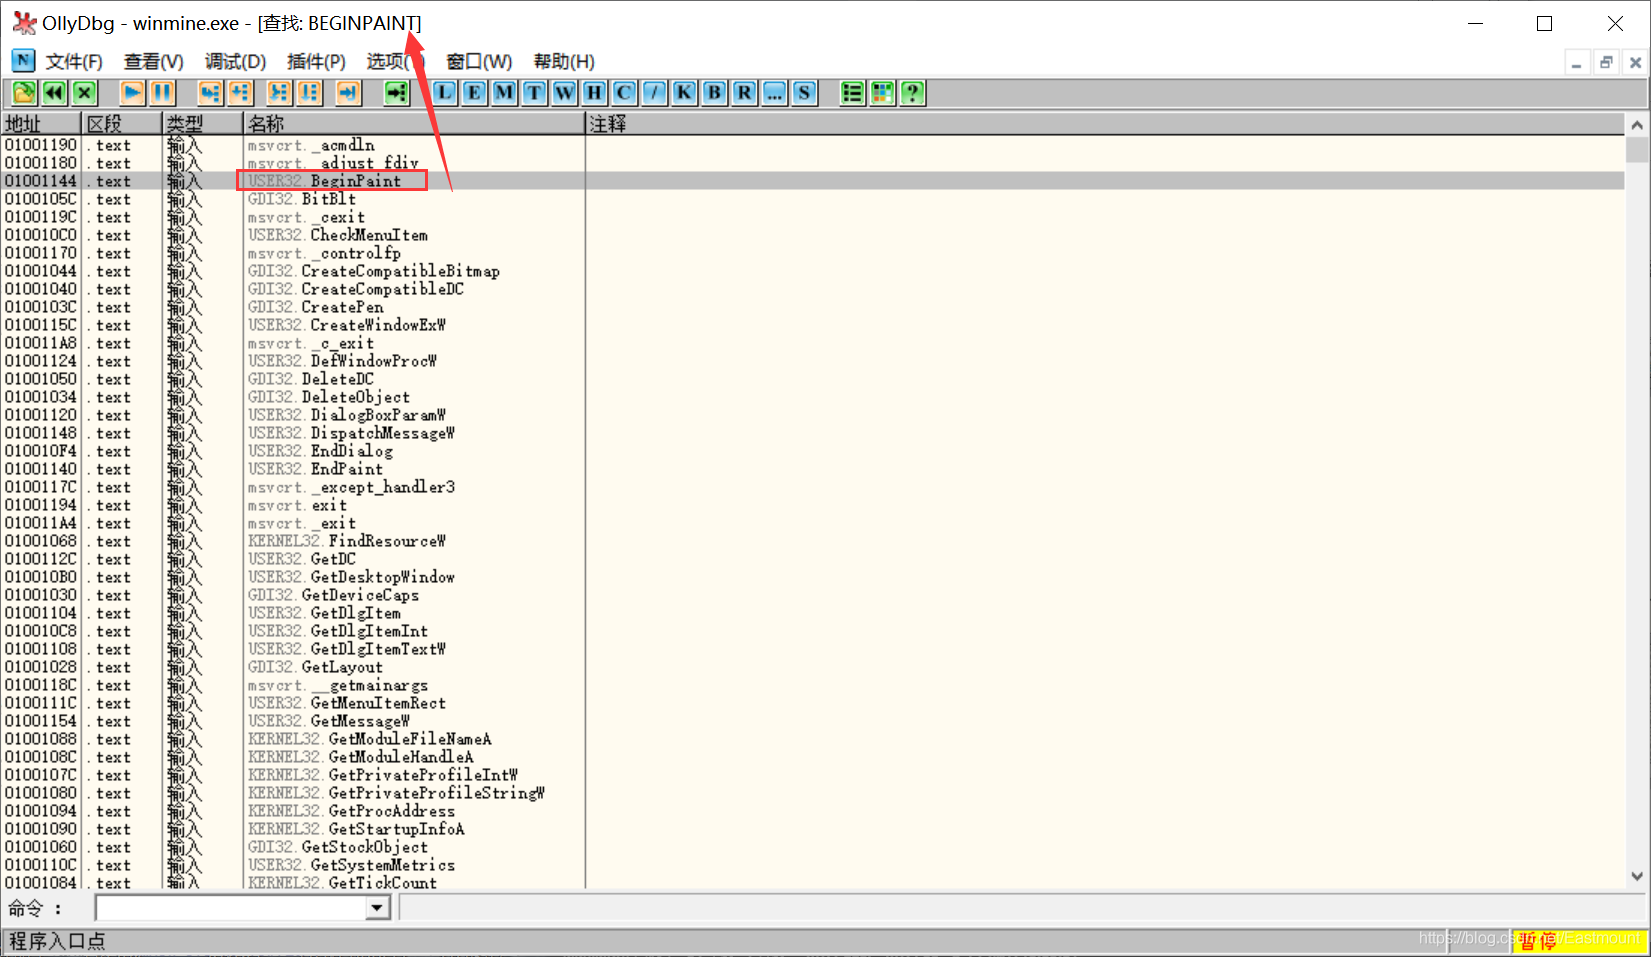Click the Debugging options list icon

coord(853,93)
